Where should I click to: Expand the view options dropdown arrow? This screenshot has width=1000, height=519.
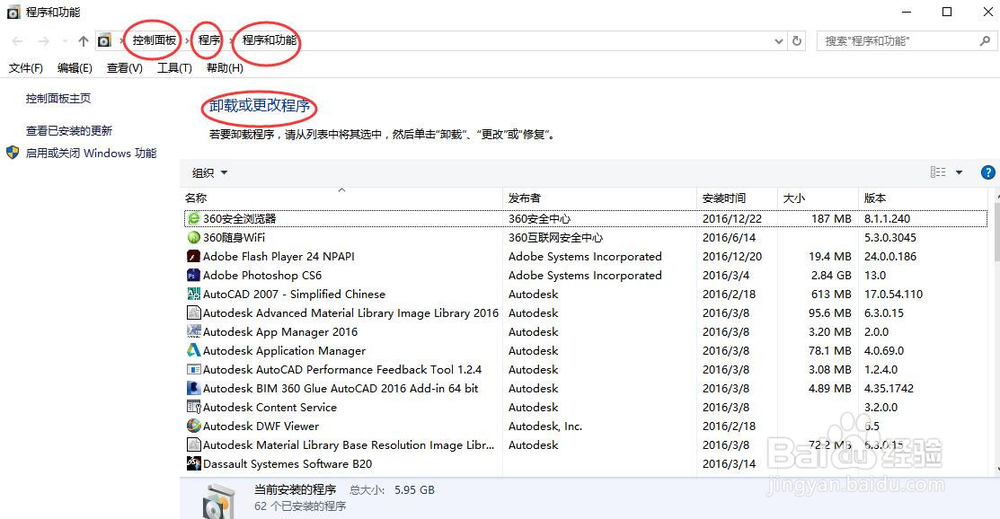(x=959, y=172)
